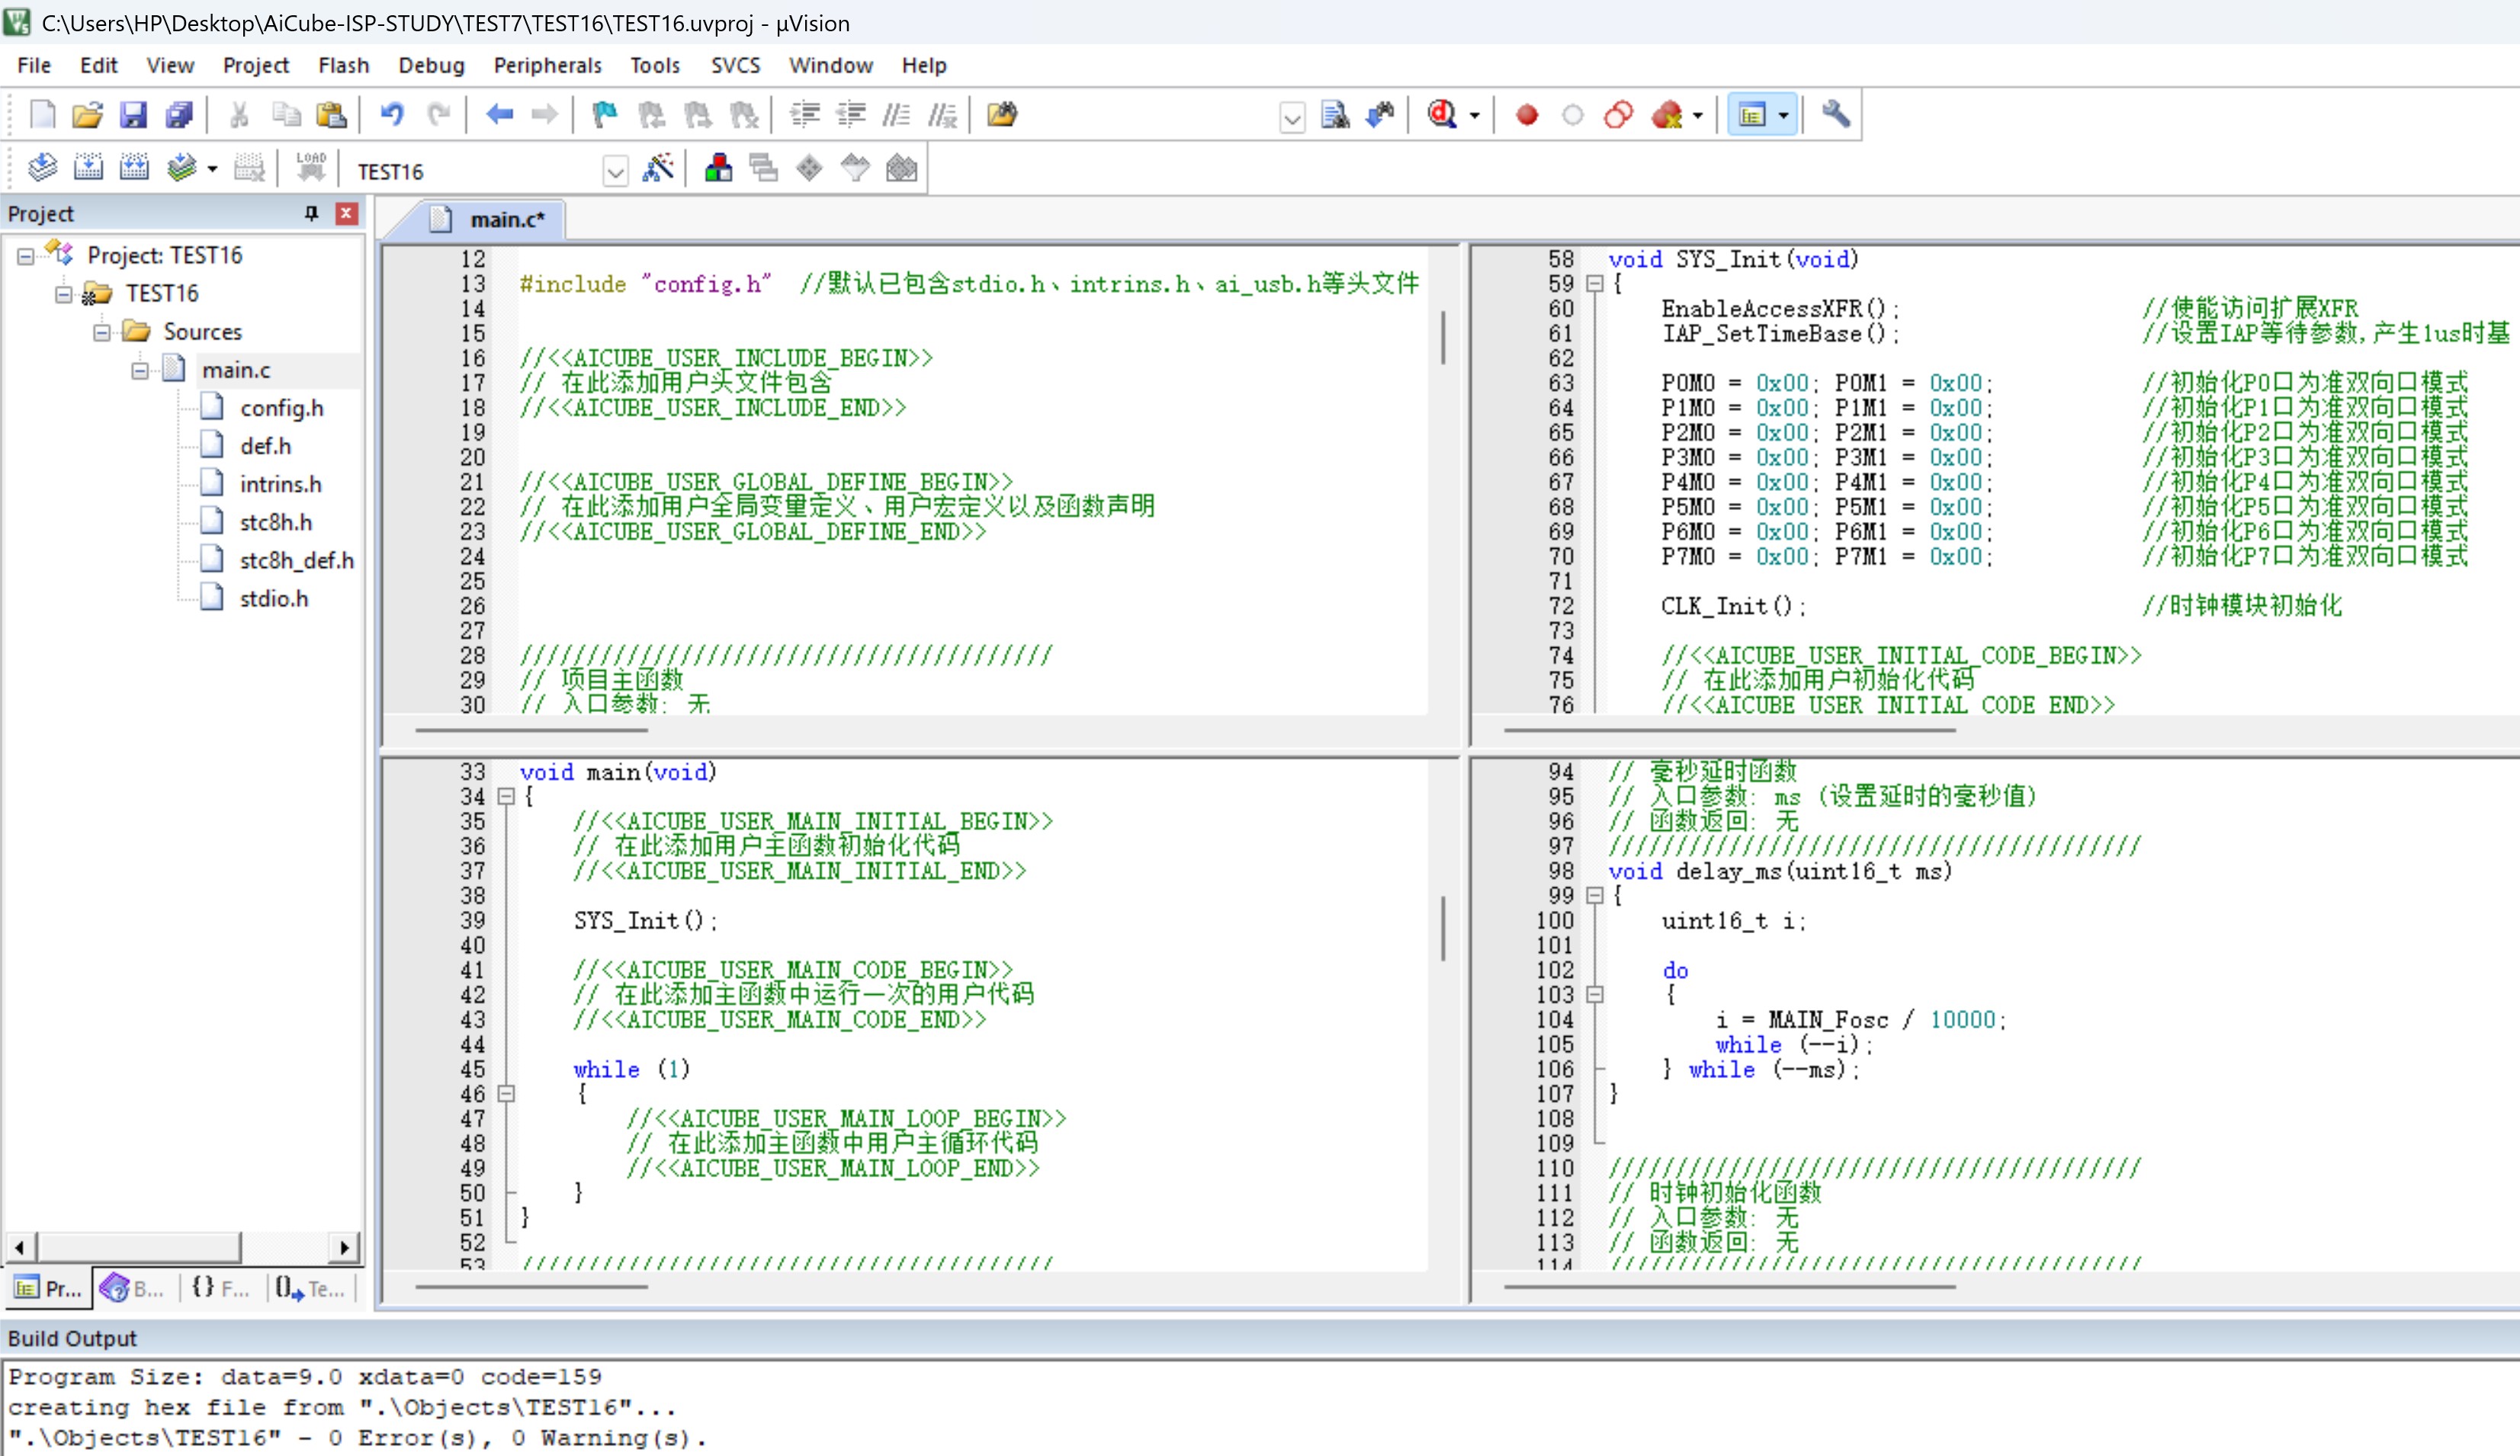The height and width of the screenshot is (1456, 2520).
Task: Open the find text combo box dropdown
Action: [x=1292, y=118]
